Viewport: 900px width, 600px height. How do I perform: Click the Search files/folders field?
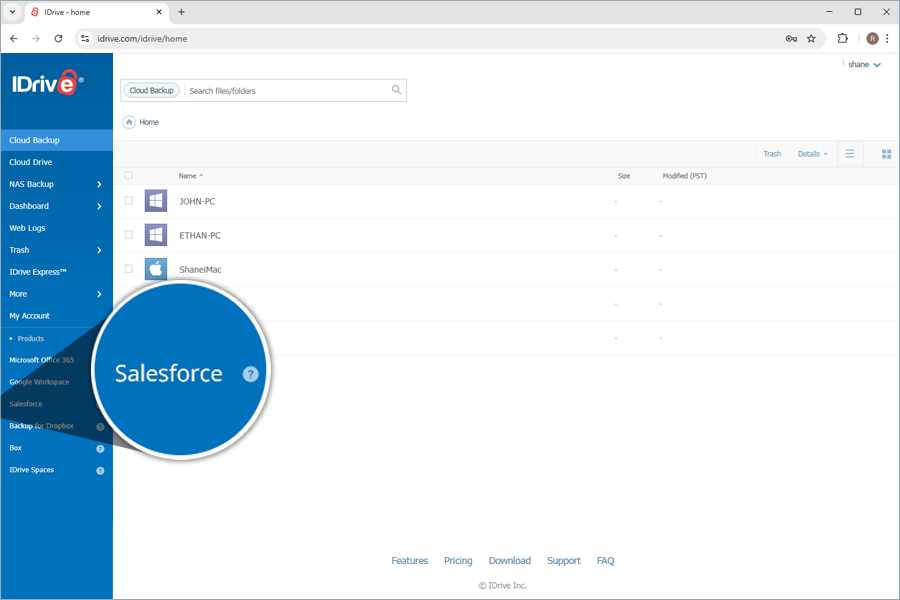pos(285,91)
